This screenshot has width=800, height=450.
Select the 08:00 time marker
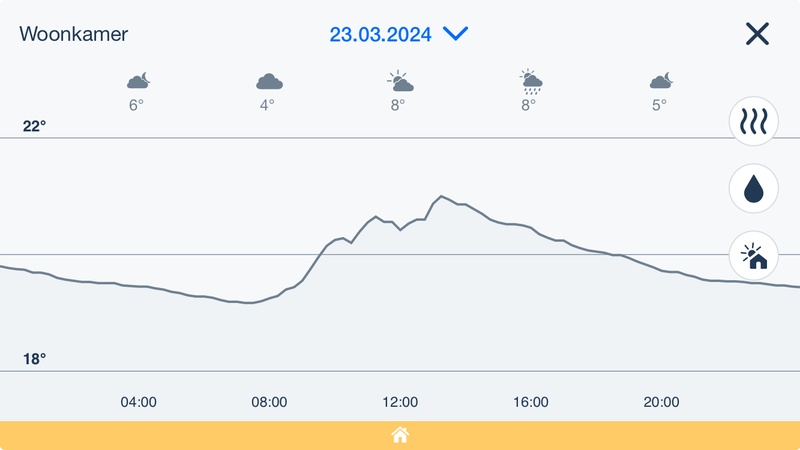click(x=269, y=402)
